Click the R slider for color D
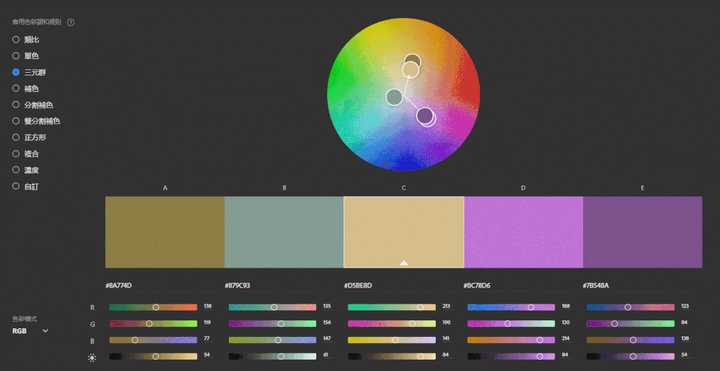 click(511, 307)
